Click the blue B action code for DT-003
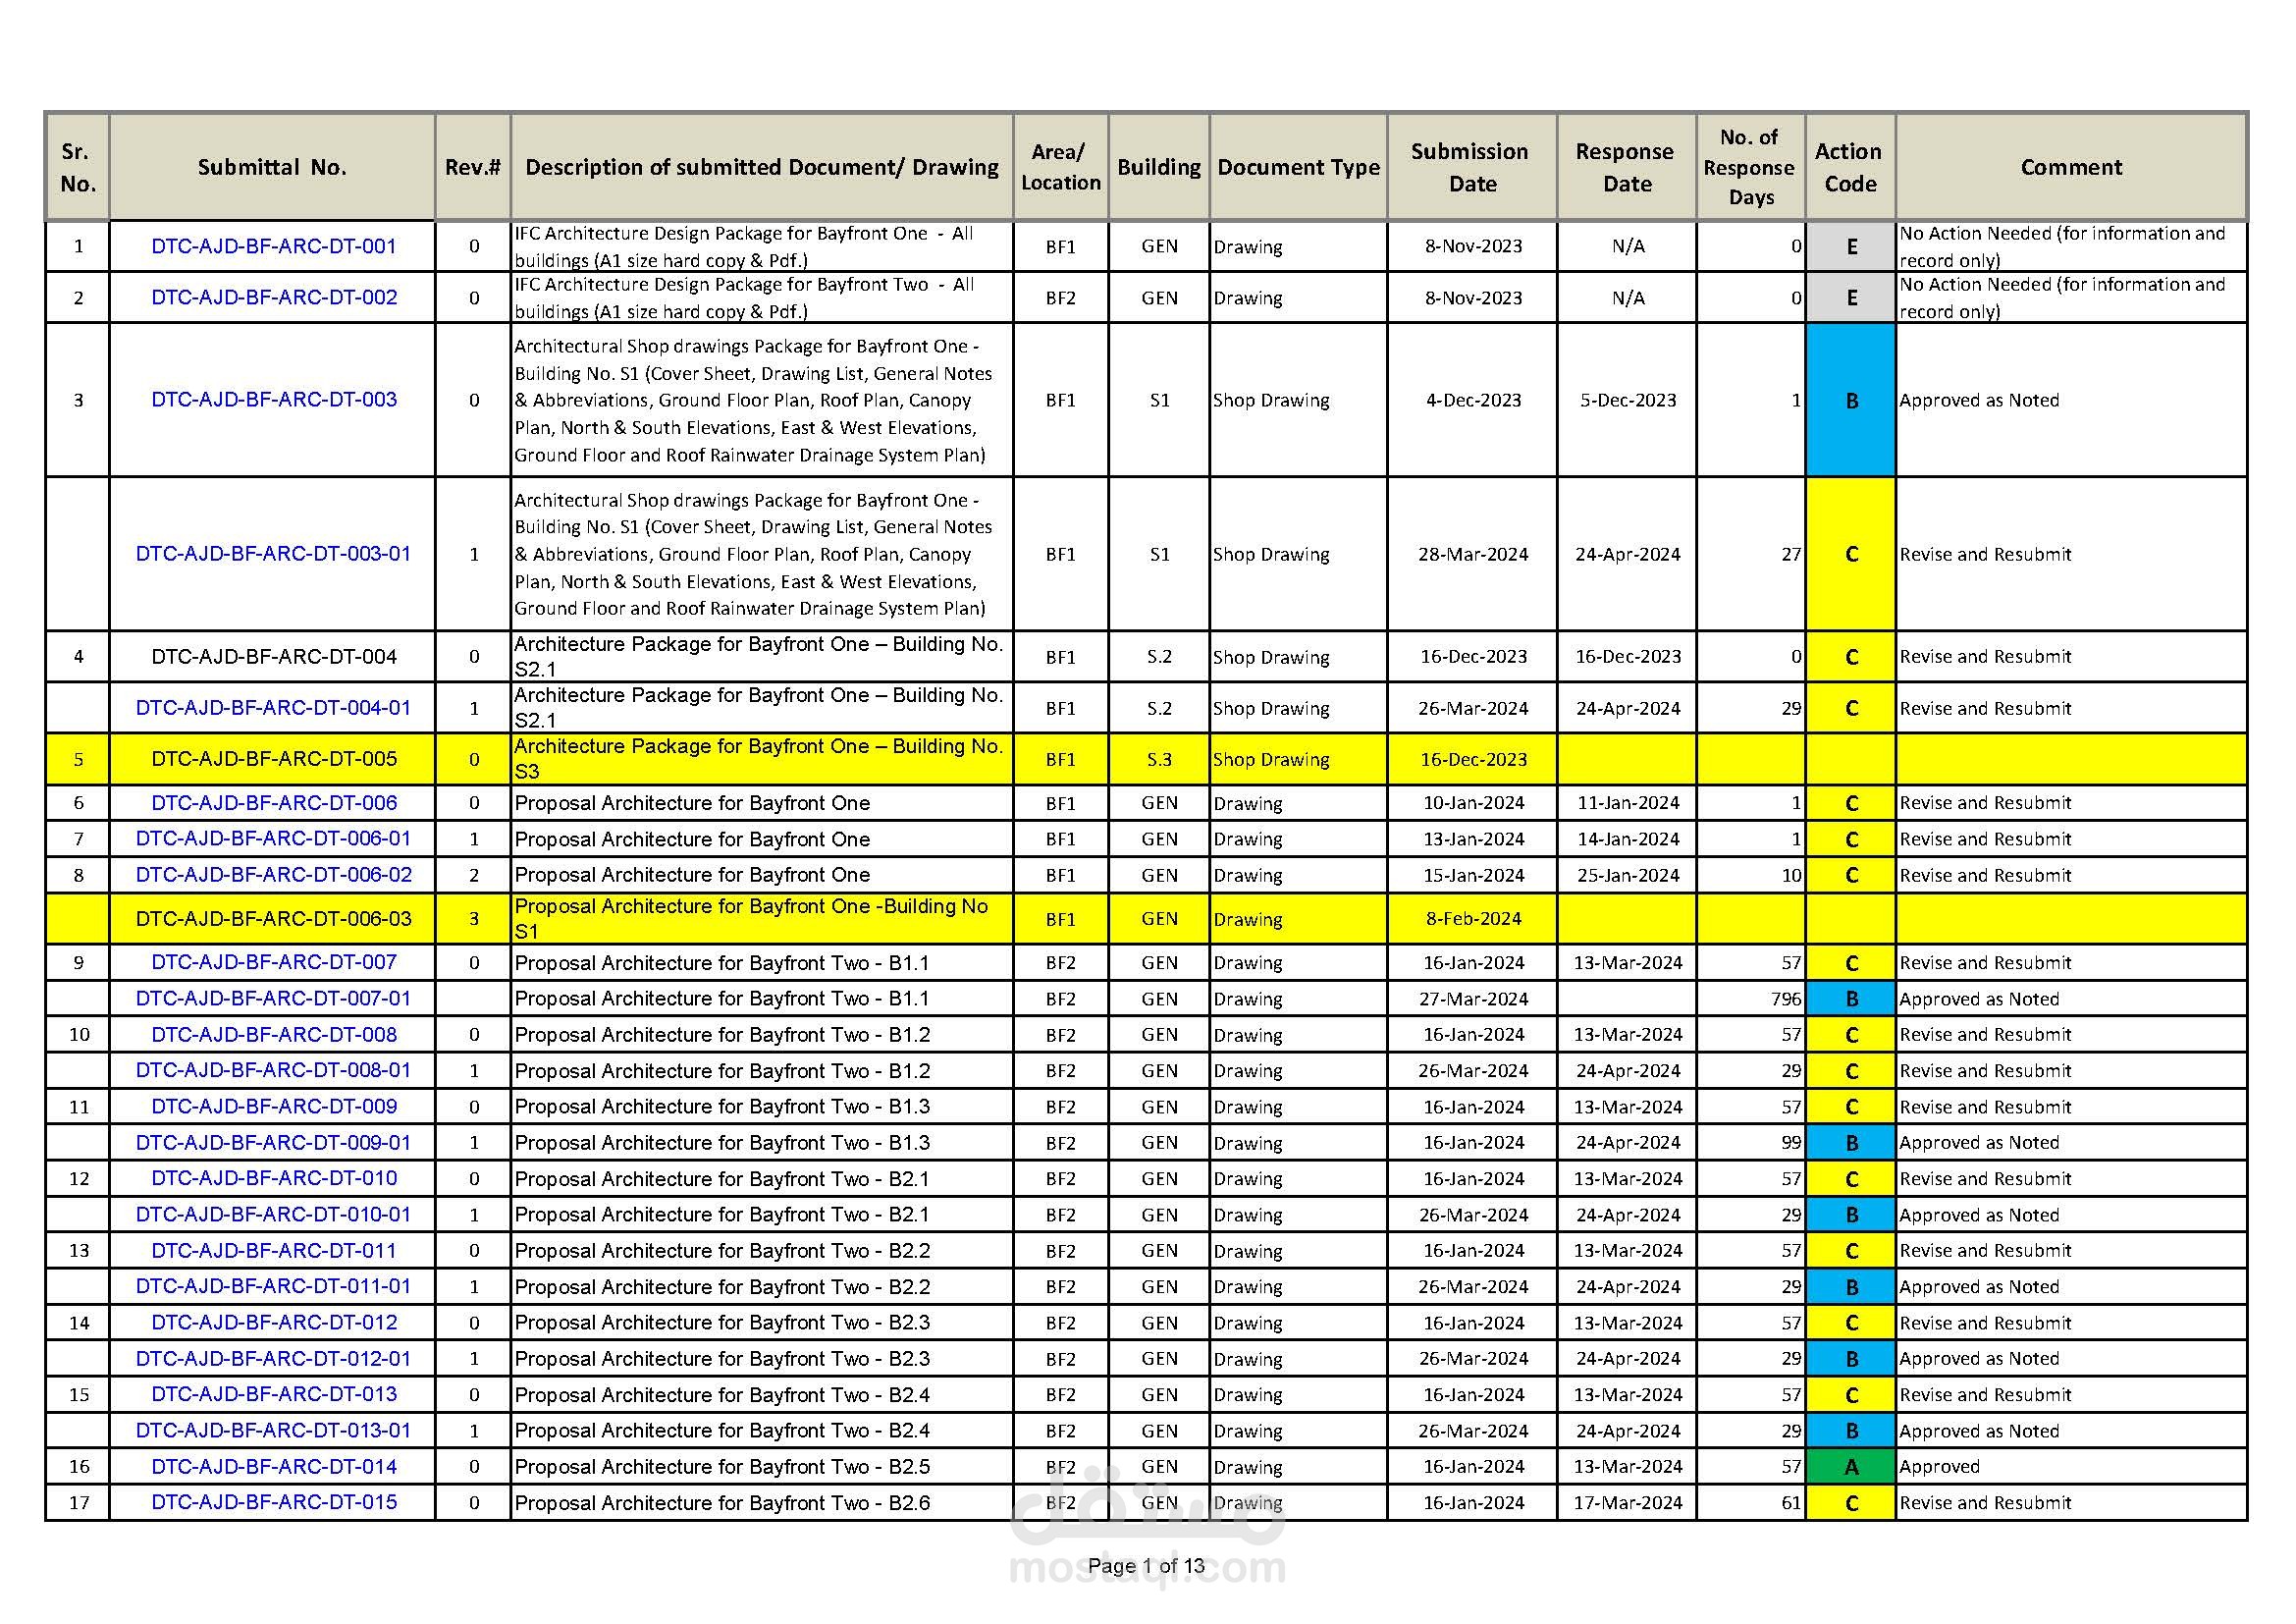2296x1624 pixels. tap(1851, 400)
